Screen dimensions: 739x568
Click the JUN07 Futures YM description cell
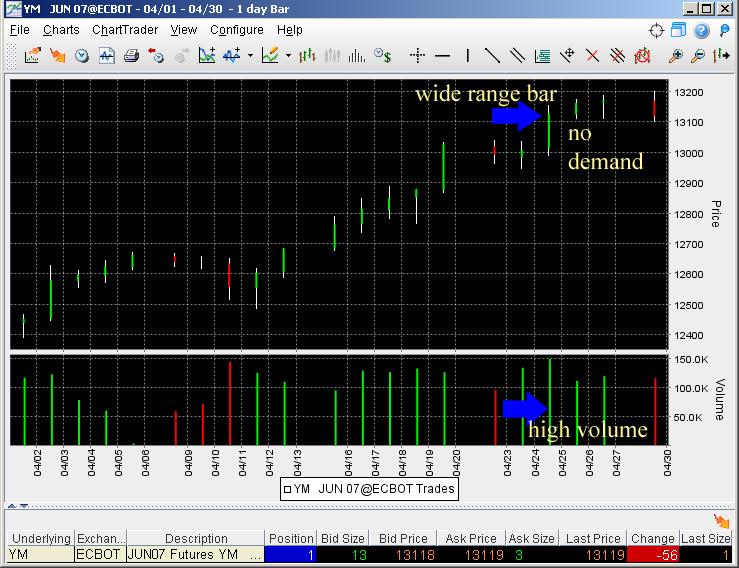[x=196, y=555]
